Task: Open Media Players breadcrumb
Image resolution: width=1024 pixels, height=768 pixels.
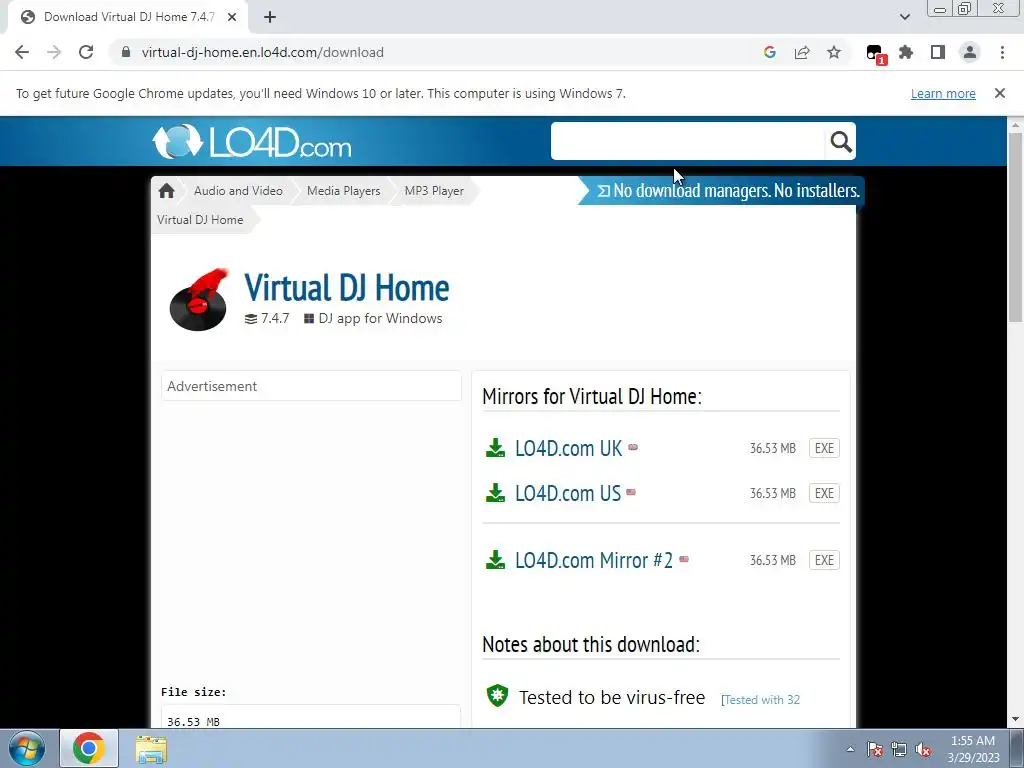Action: coord(344,191)
